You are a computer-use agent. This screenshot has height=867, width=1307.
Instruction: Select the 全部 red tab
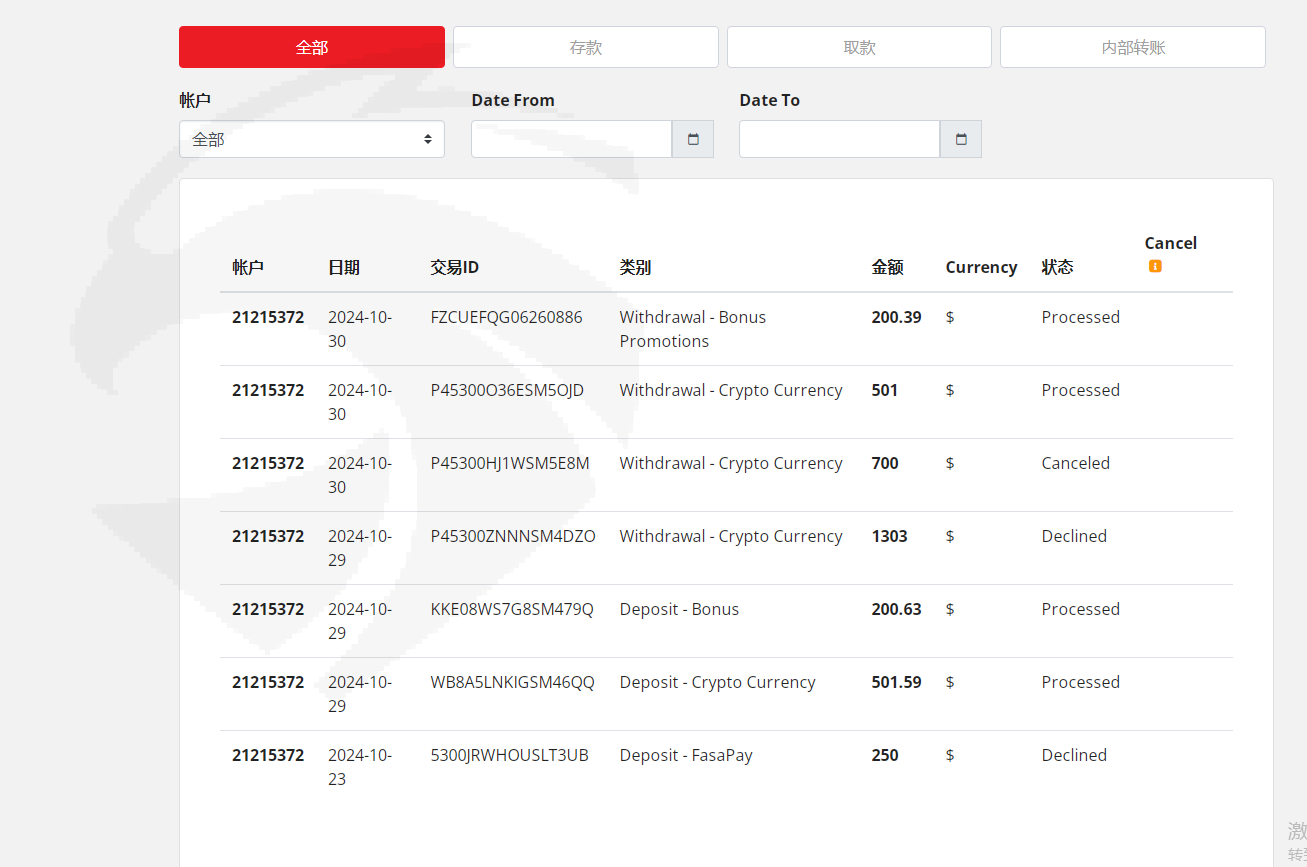312,47
